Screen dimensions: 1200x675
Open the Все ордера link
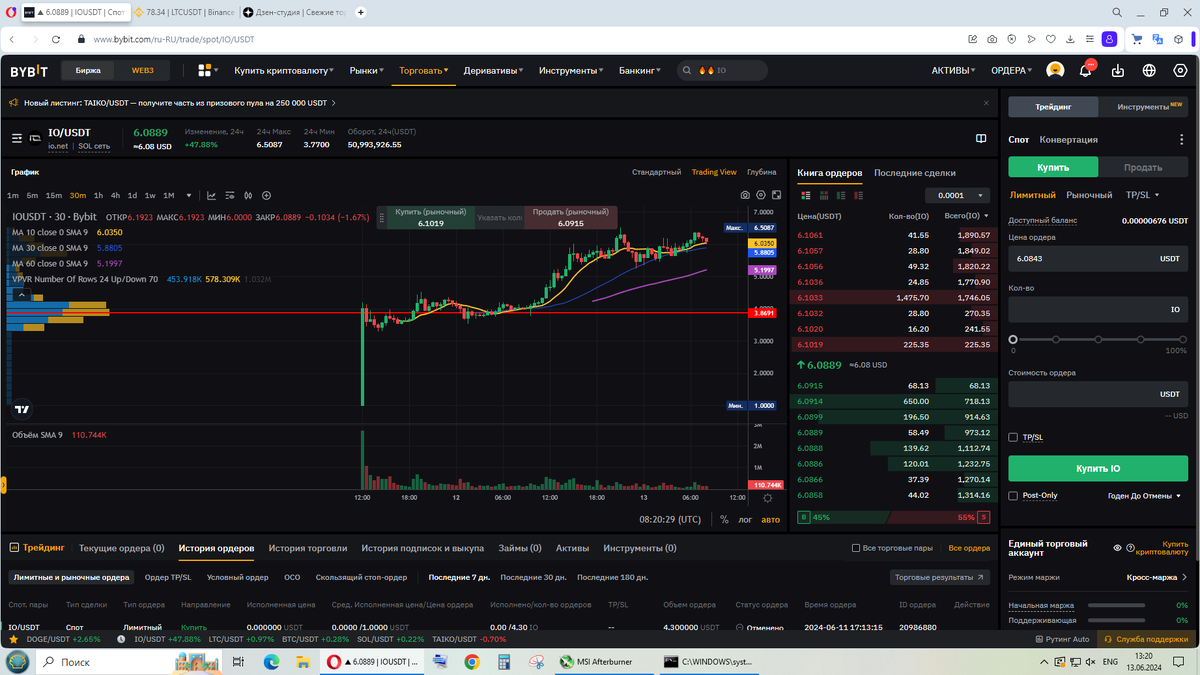click(x=969, y=548)
